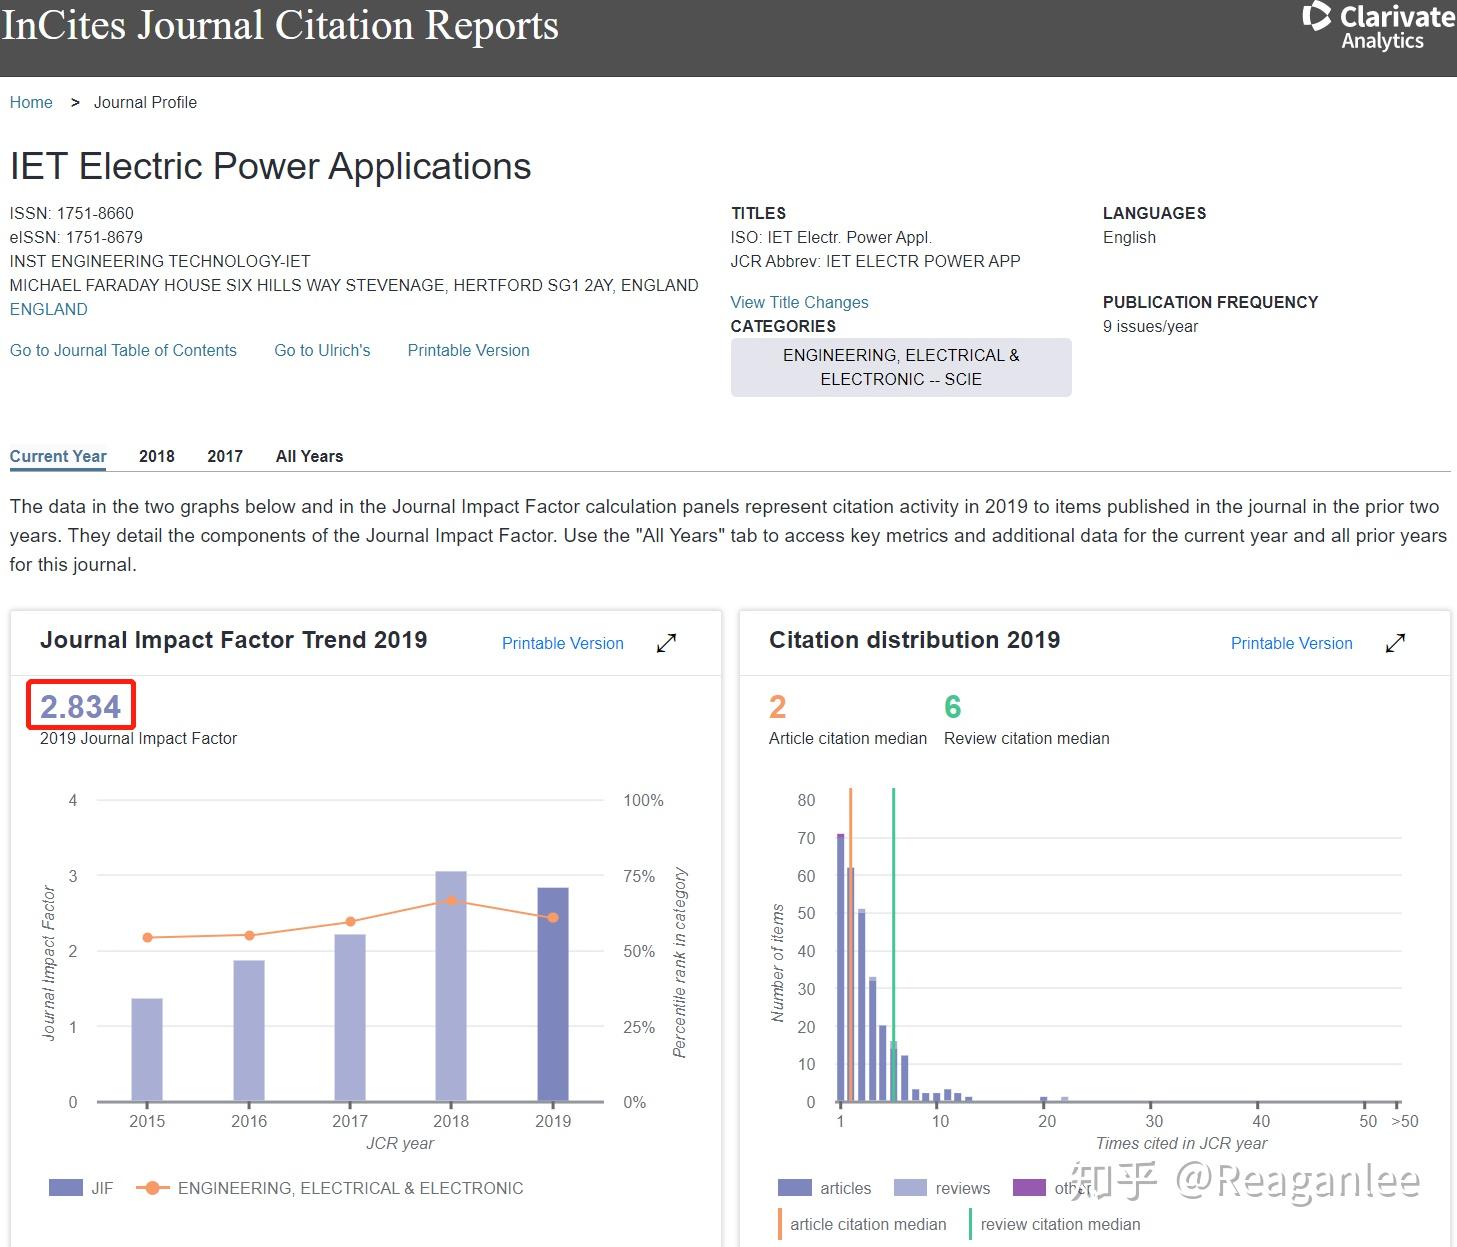Switch to the 2017 tab
Screen dimensions: 1457x1247
tap(225, 456)
